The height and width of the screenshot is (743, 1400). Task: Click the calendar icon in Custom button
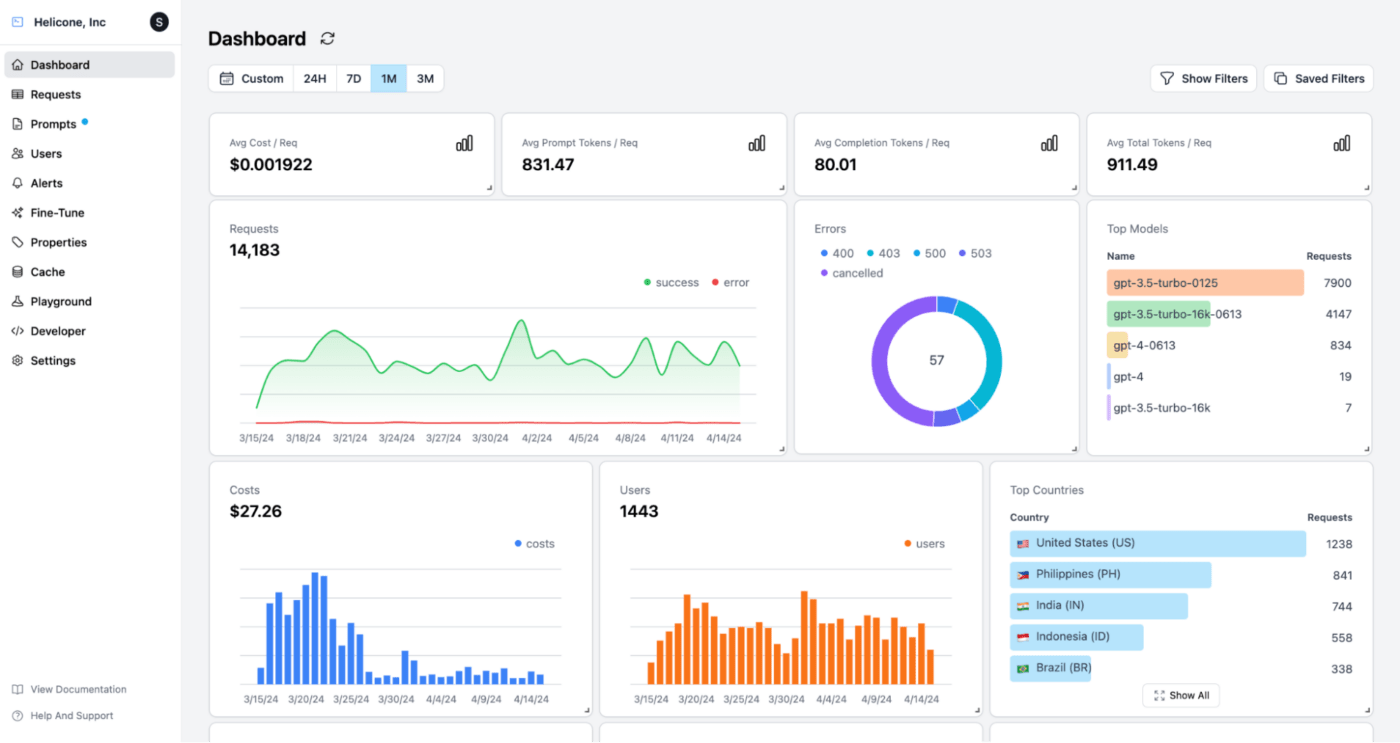point(227,79)
